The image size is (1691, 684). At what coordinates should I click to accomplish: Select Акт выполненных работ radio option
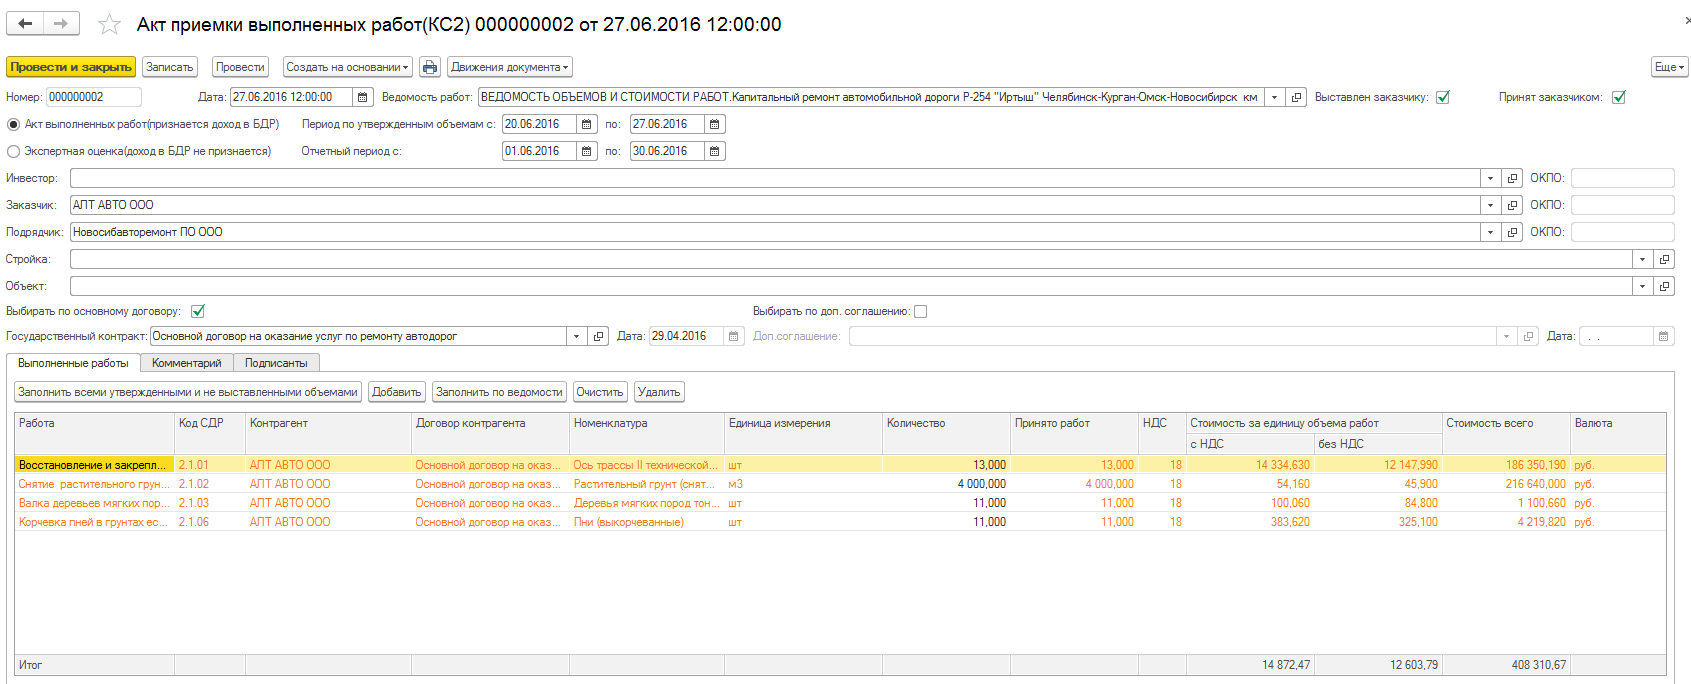(x=13, y=124)
